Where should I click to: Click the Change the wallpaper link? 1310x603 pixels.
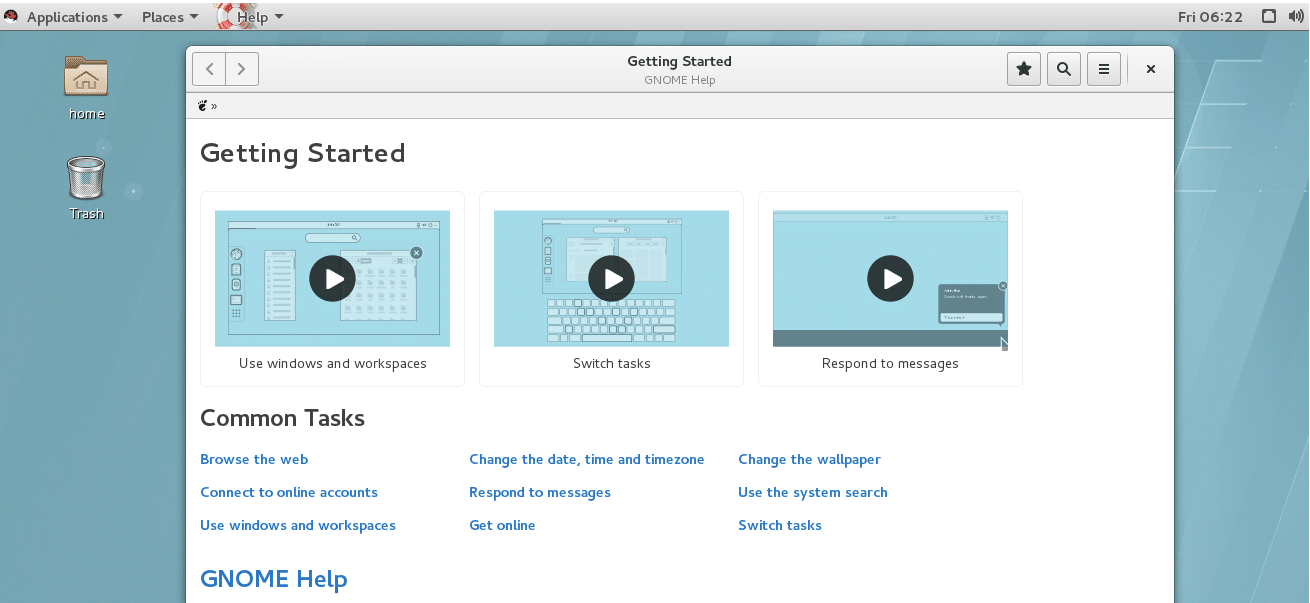pyautogui.click(x=809, y=459)
